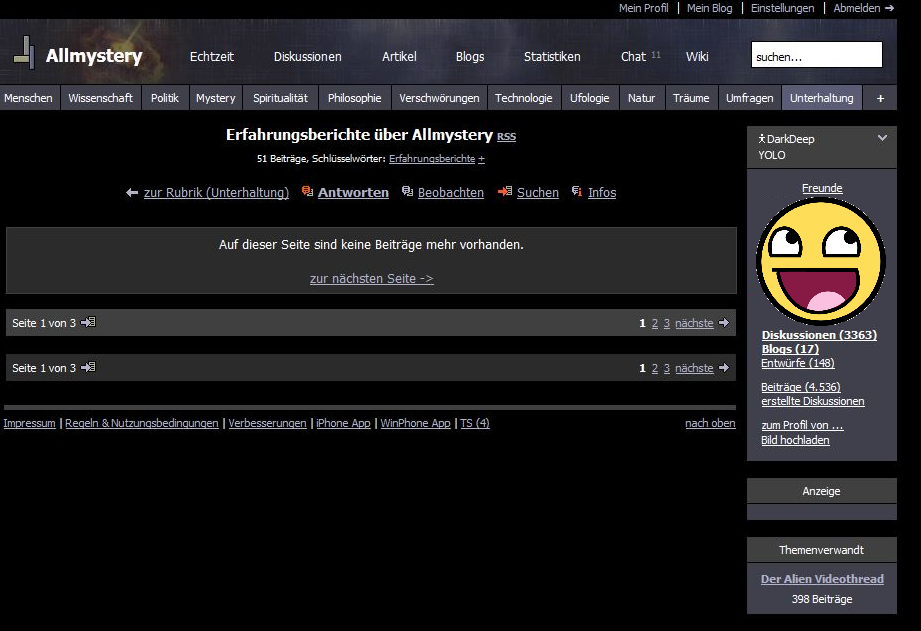Open the Spiritualität category tab
921x631 pixels.
pos(280,98)
